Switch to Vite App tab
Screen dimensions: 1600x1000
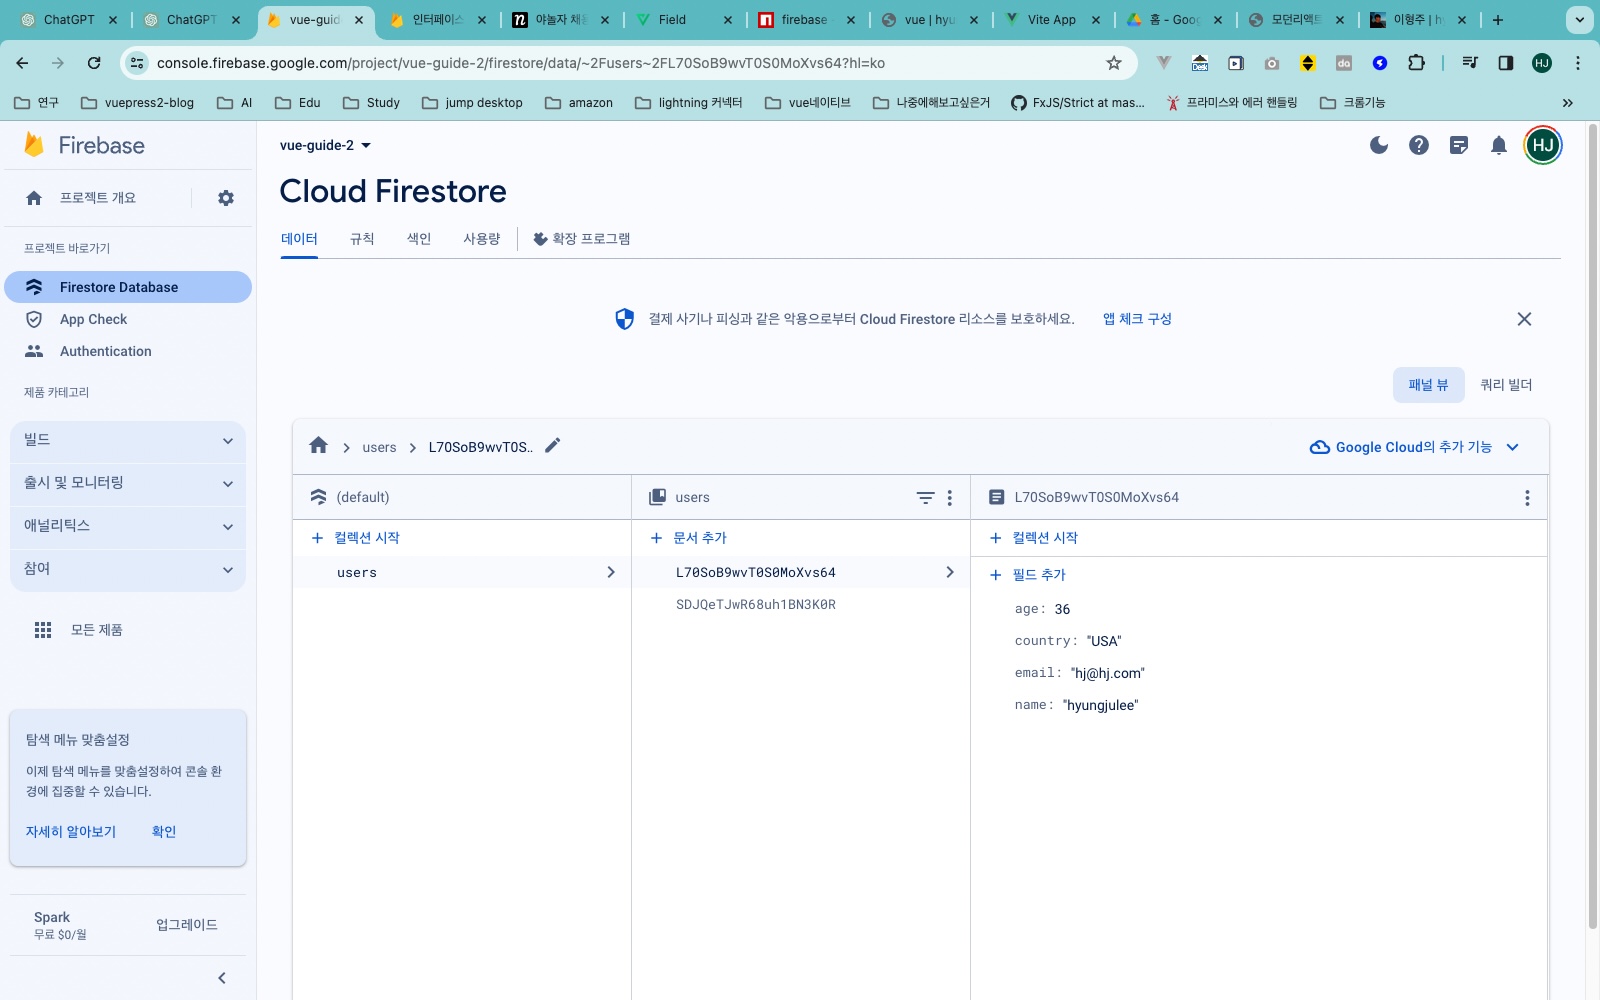pos(1052,20)
